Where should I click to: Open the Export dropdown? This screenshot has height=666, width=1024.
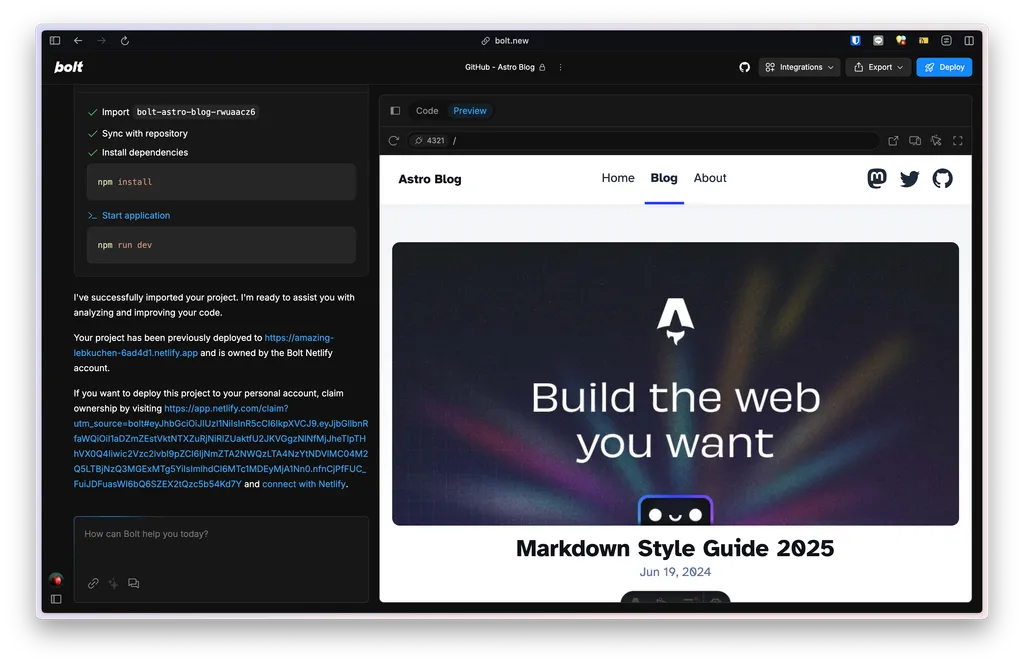(878, 67)
